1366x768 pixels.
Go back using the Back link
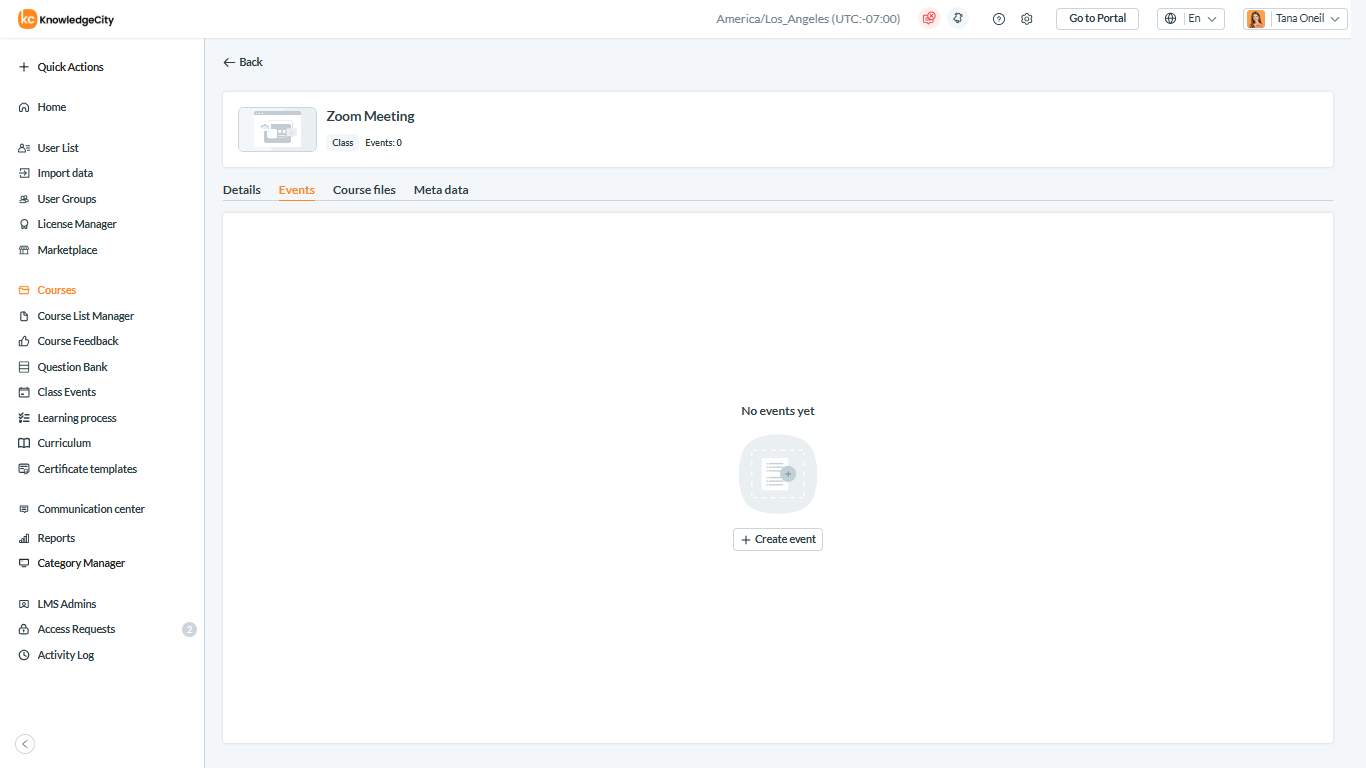pos(243,62)
